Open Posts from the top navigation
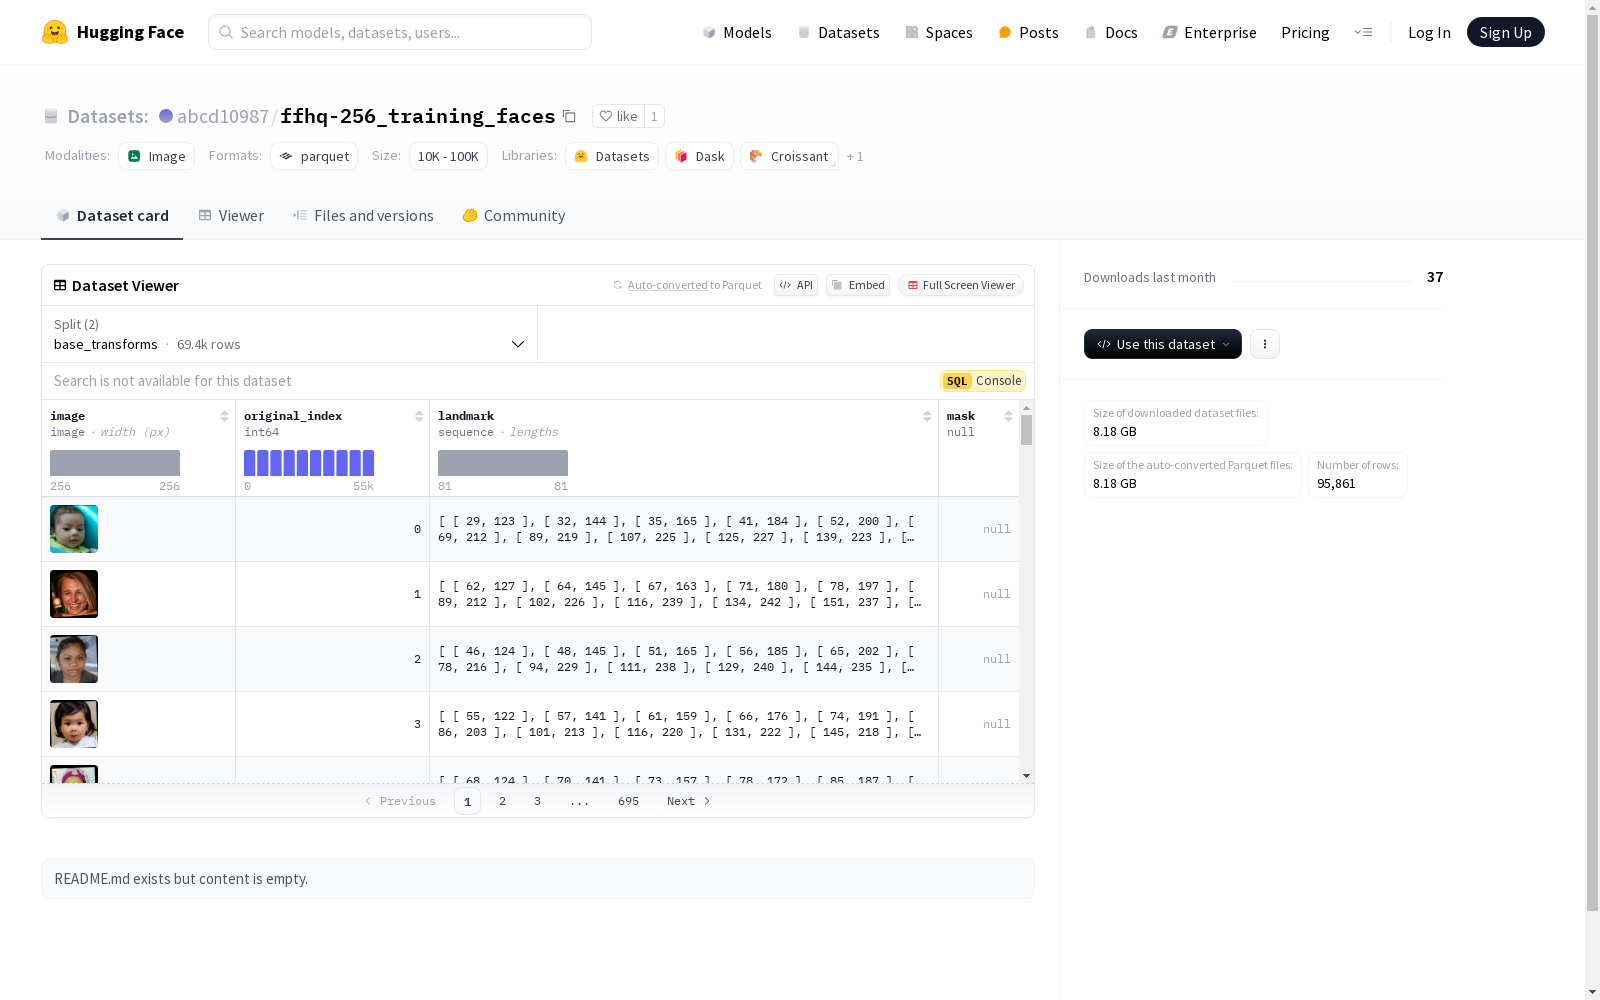1600x1000 pixels. coord(1029,32)
